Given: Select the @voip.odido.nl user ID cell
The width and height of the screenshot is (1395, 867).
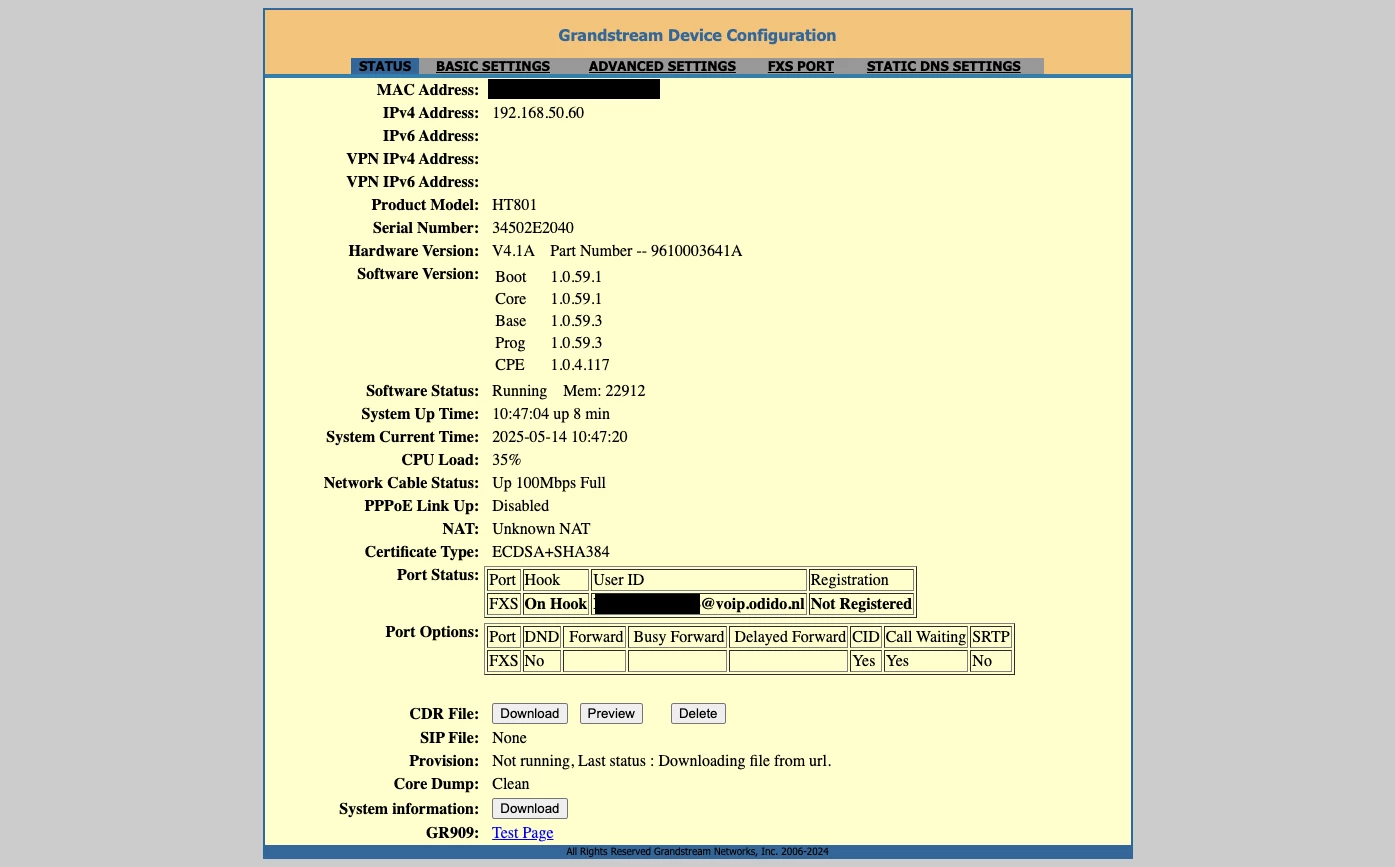Looking at the screenshot, I should [698, 604].
